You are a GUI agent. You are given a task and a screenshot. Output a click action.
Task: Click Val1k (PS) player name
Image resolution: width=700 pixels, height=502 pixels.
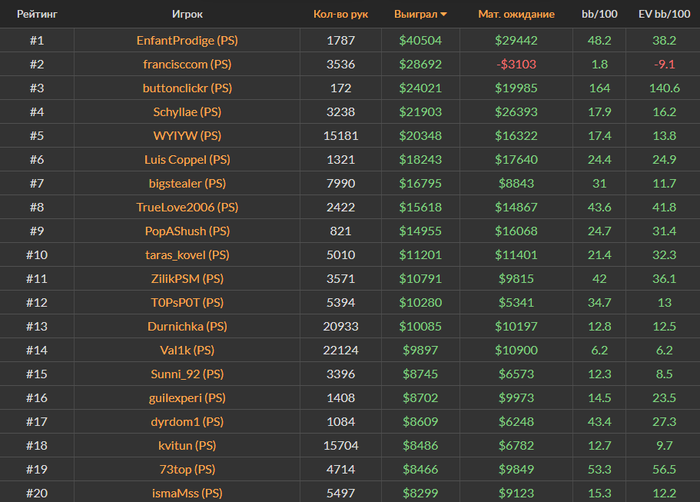point(187,350)
